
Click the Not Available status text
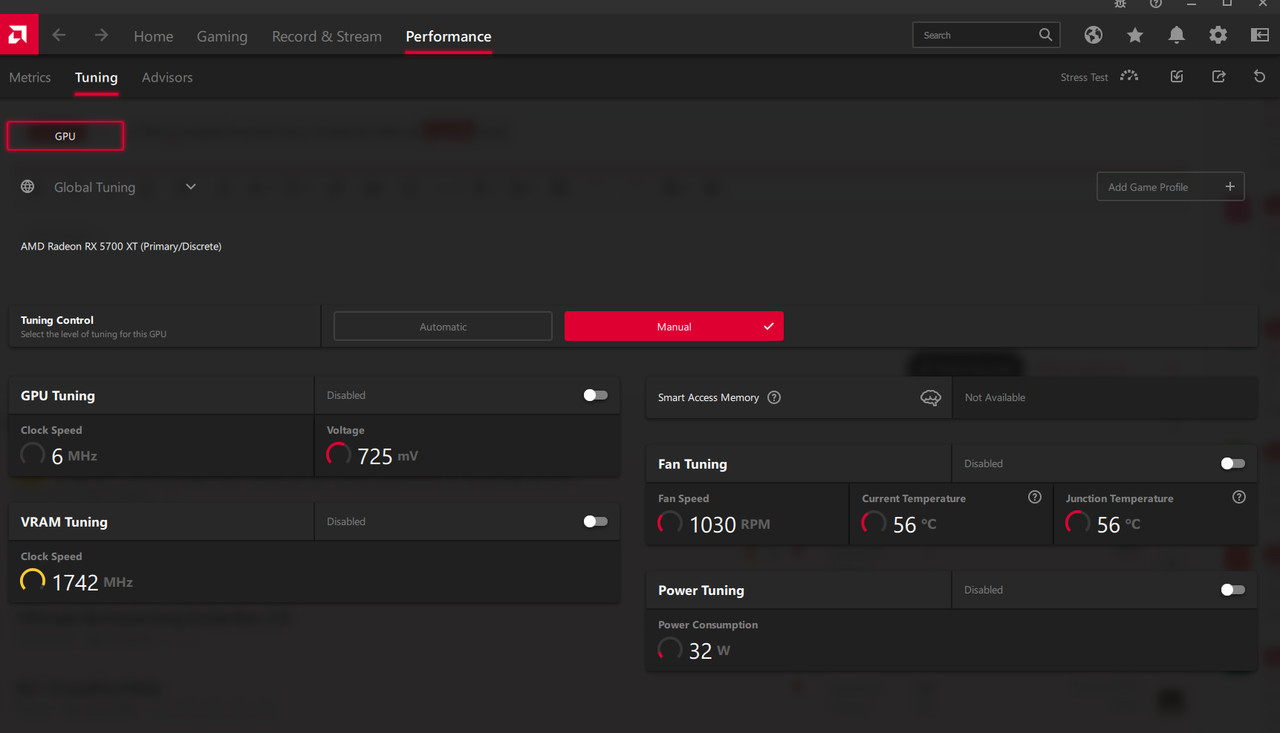tap(995, 398)
